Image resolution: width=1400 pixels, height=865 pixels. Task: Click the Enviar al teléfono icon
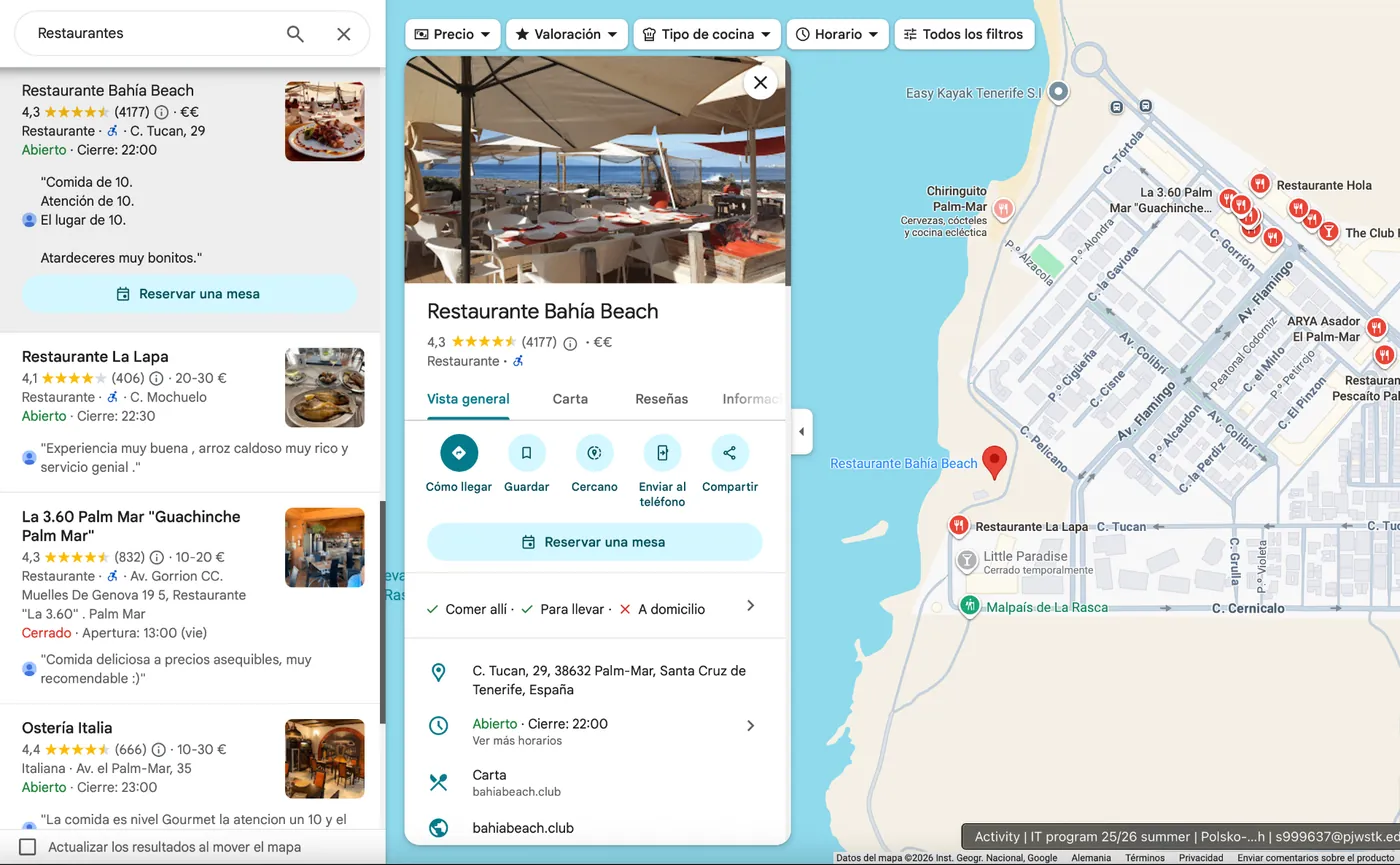662,453
